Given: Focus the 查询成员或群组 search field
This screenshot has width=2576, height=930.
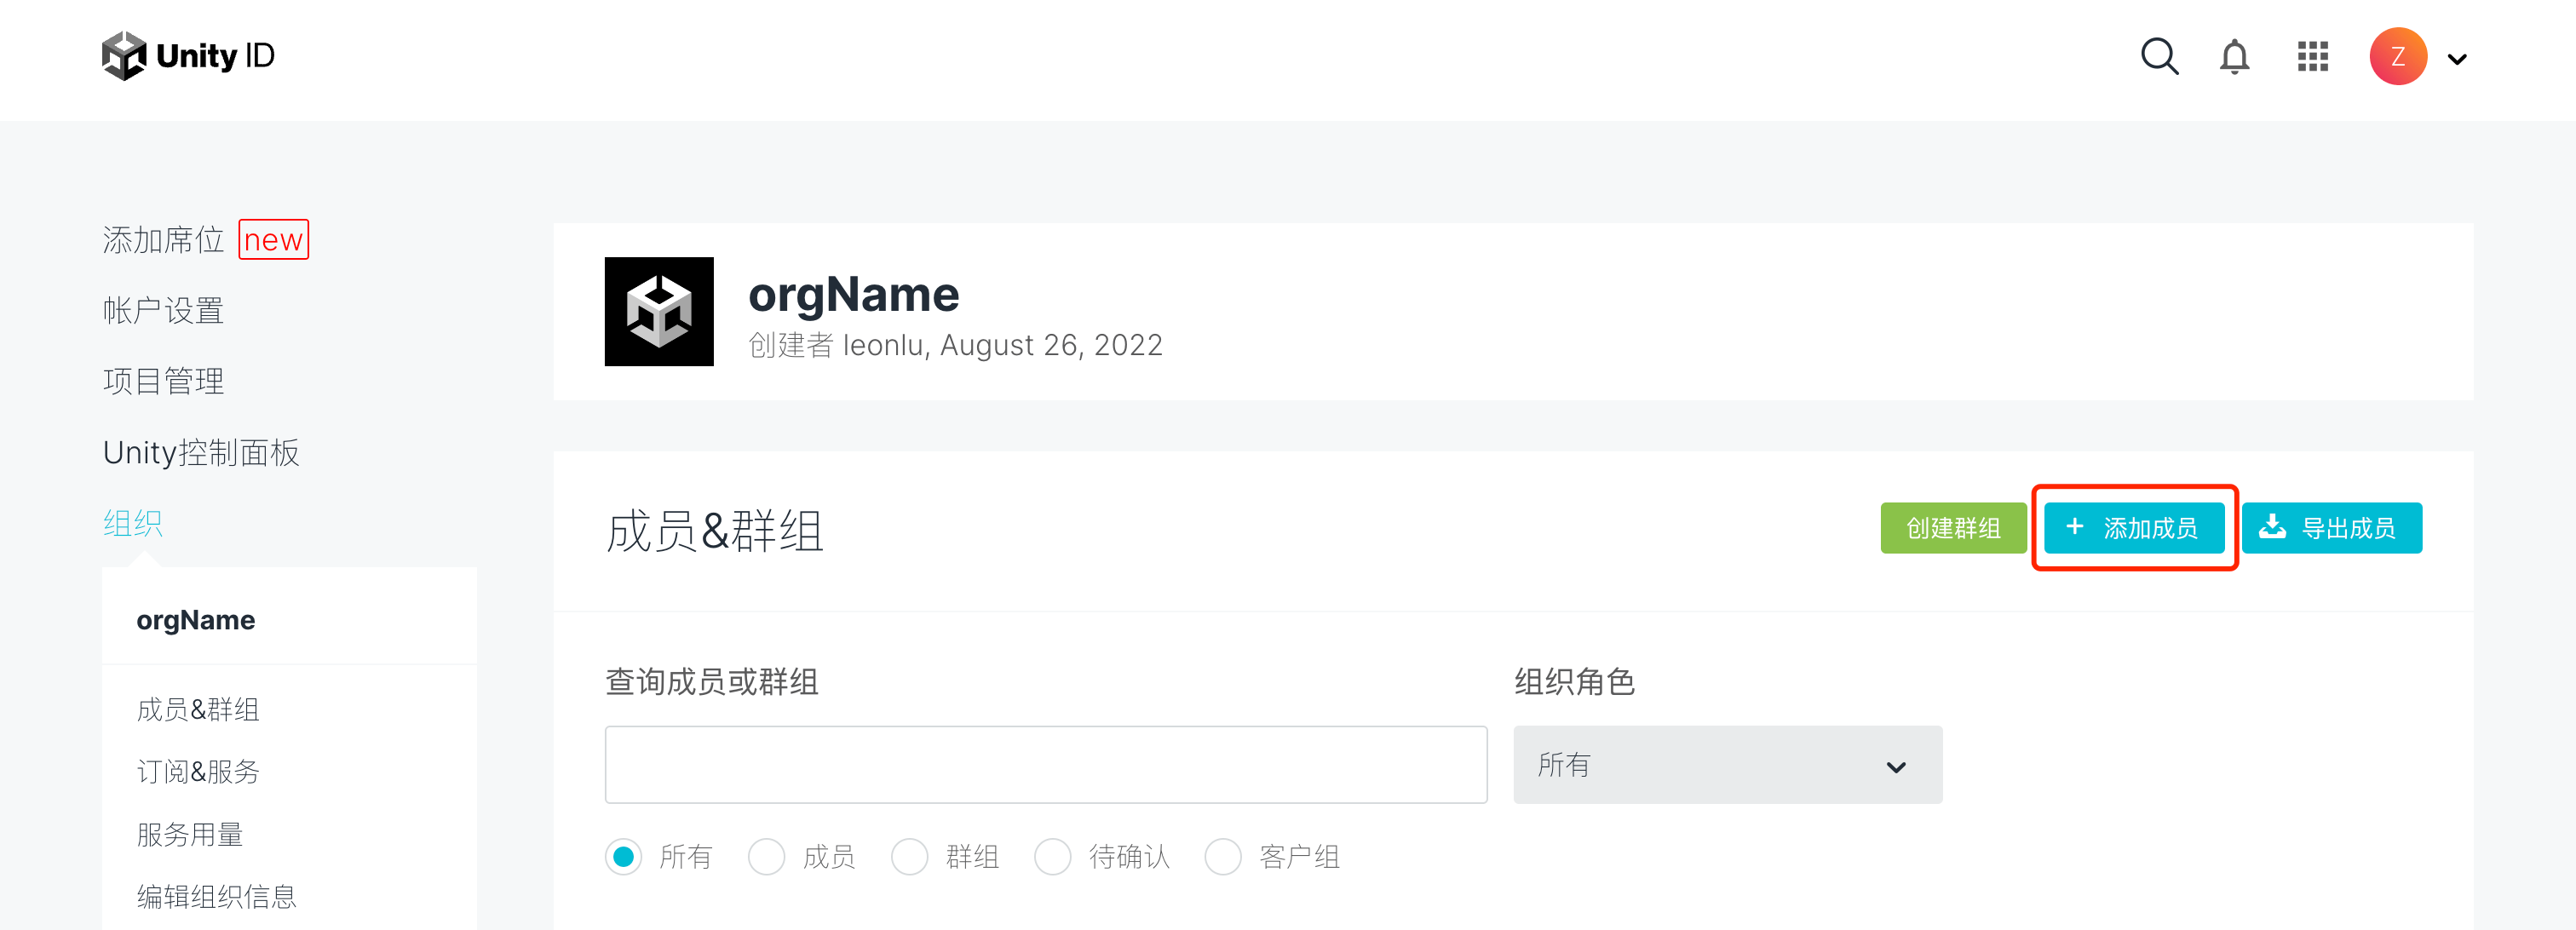Looking at the screenshot, I should click(x=1045, y=765).
